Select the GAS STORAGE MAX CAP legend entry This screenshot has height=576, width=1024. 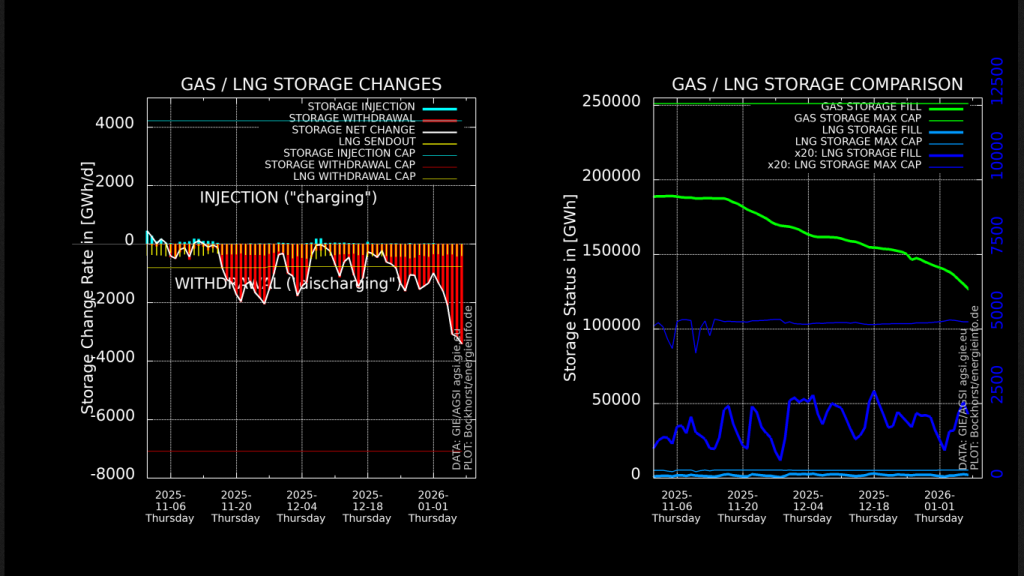pyautogui.click(x=857, y=118)
